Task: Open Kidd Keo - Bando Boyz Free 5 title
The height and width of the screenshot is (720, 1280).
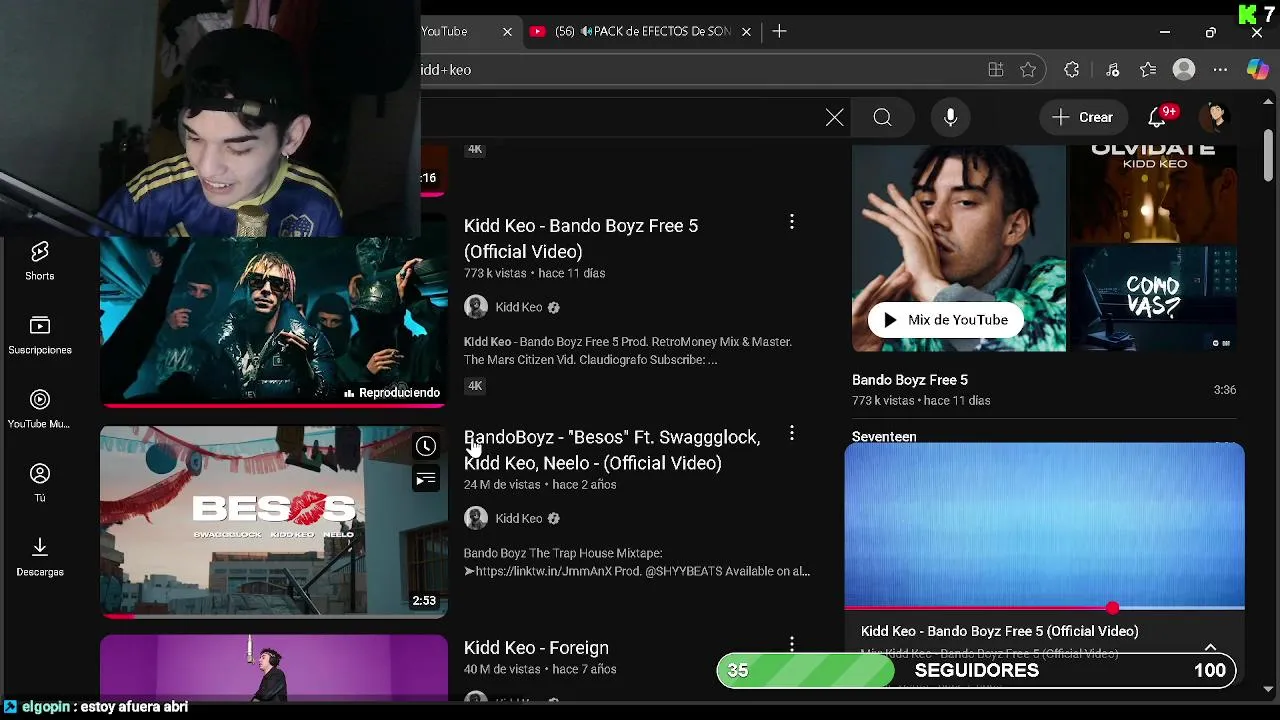Action: (581, 238)
